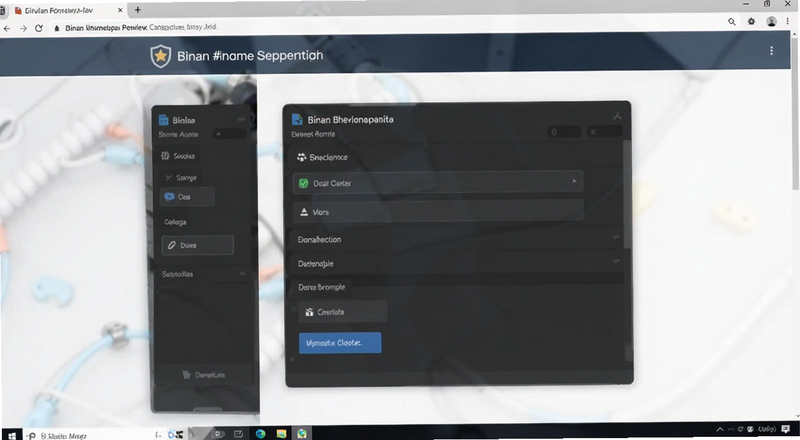The image size is (800, 440).
Task: Click the shield star logo in header
Action: pos(161,56)
